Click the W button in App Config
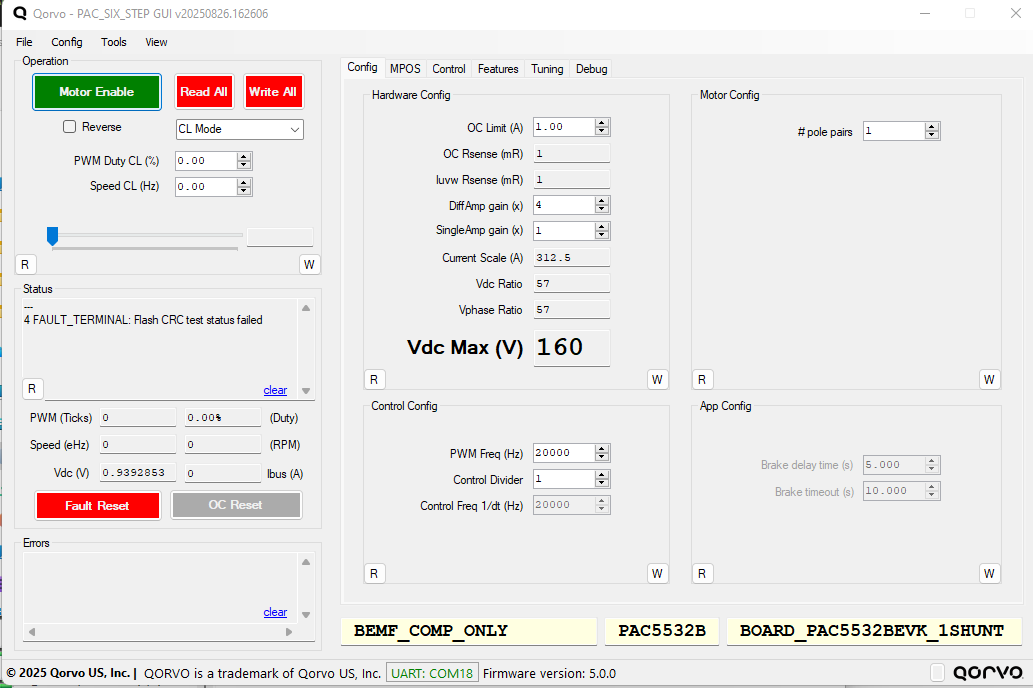Image resolution: width=1033 pixels, height=688 pixels. (x=988, y=573)
